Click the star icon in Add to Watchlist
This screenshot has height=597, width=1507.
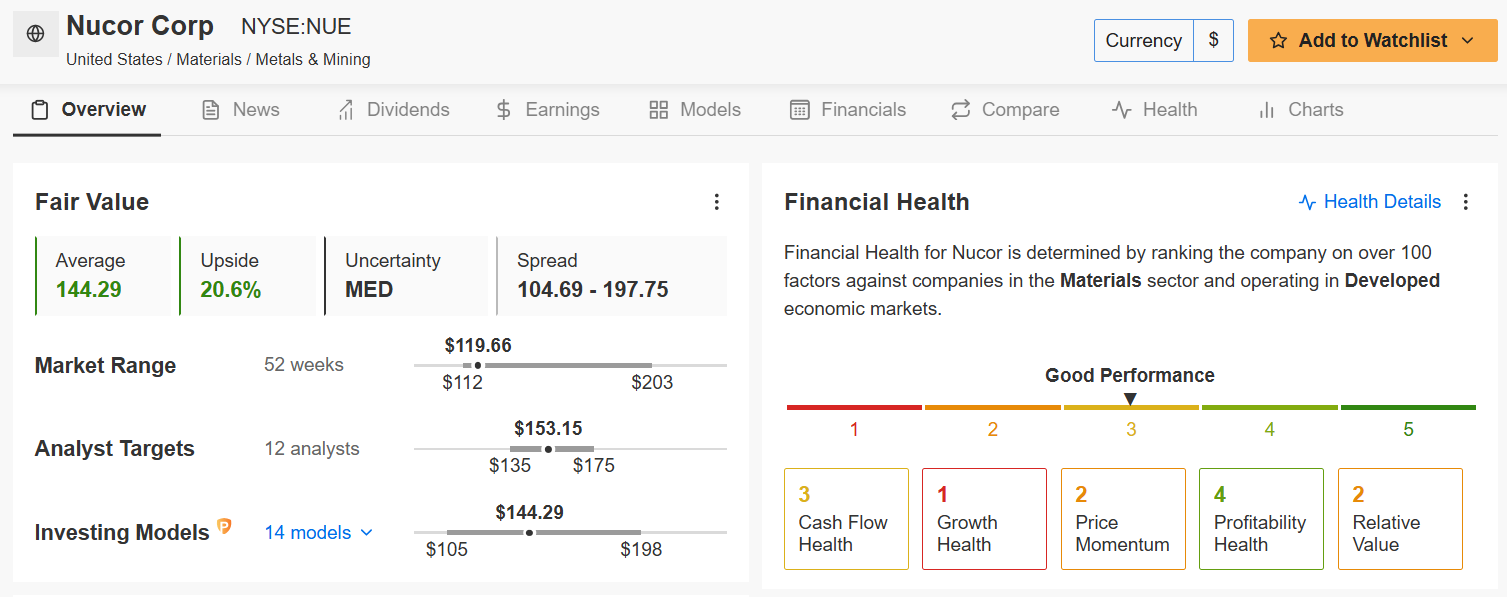(1278, 41)
